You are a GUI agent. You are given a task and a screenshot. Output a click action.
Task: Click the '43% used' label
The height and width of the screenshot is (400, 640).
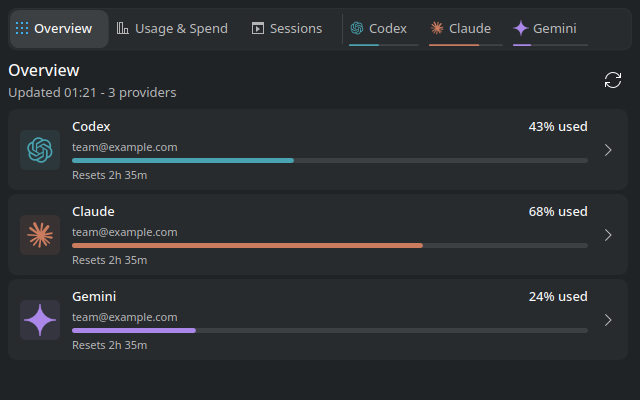(558, 127)
